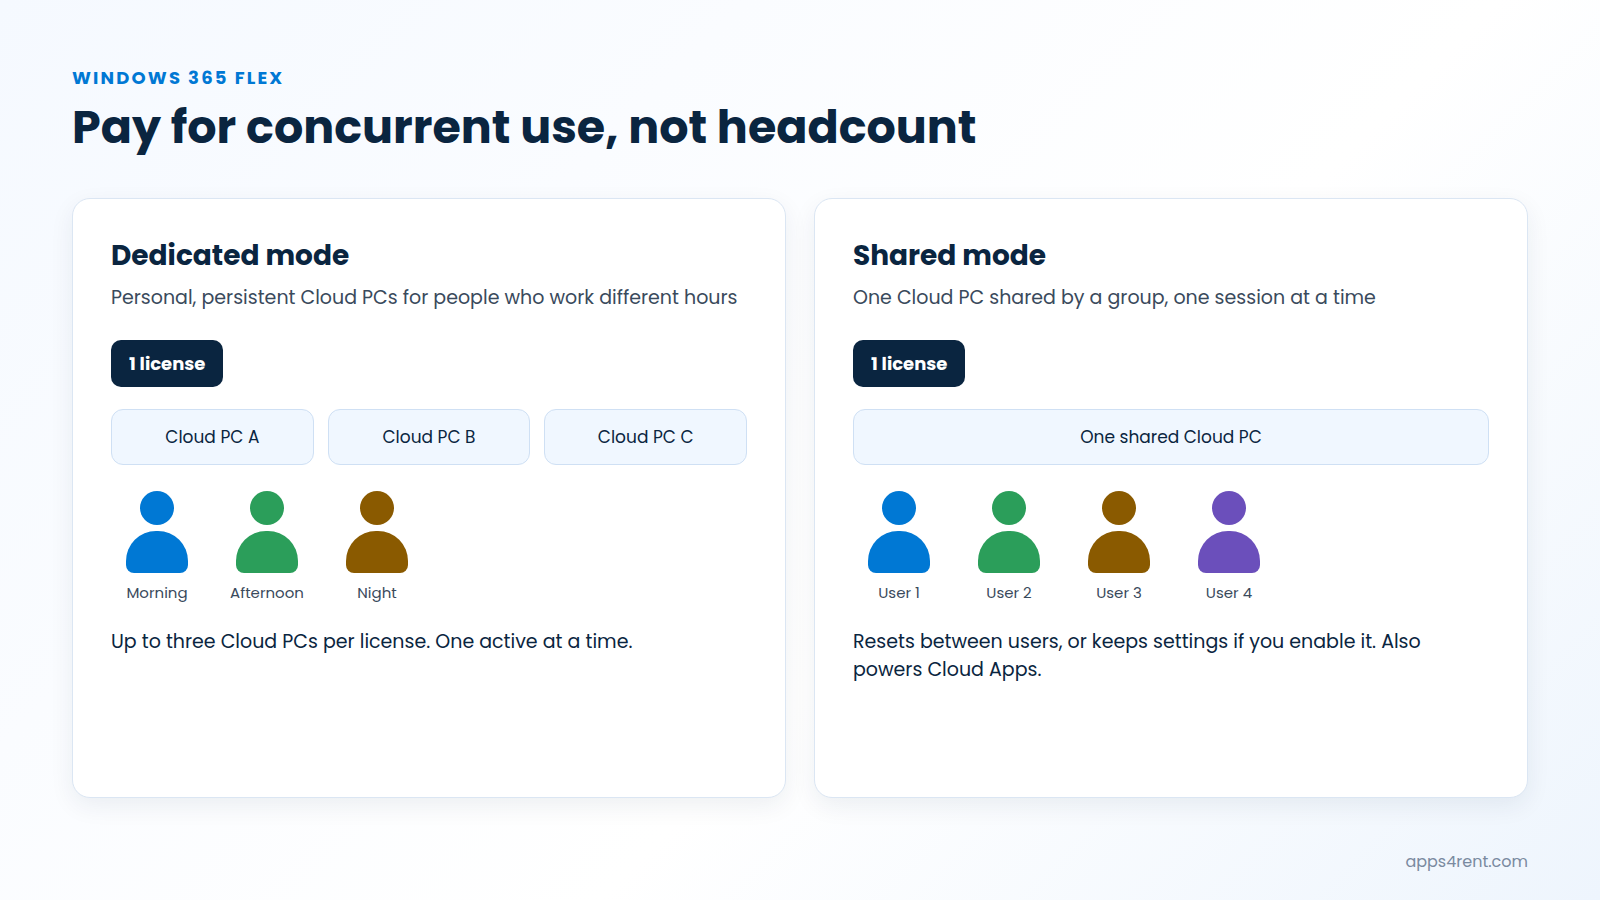Click the title Pay for concurrent use, not headcount

[x=524, y=128]
